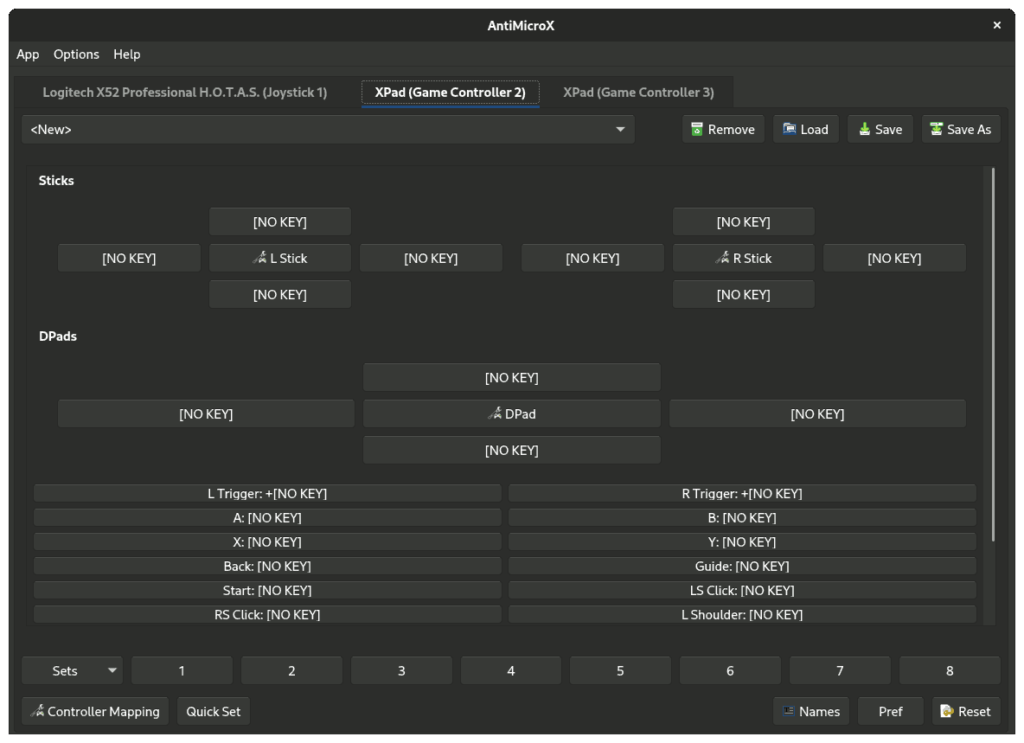The height and width of the screenshot is (743, 1024).
Task: Switch to XPad (Game Controller 3) tab
Action: (x=639, y=92)
